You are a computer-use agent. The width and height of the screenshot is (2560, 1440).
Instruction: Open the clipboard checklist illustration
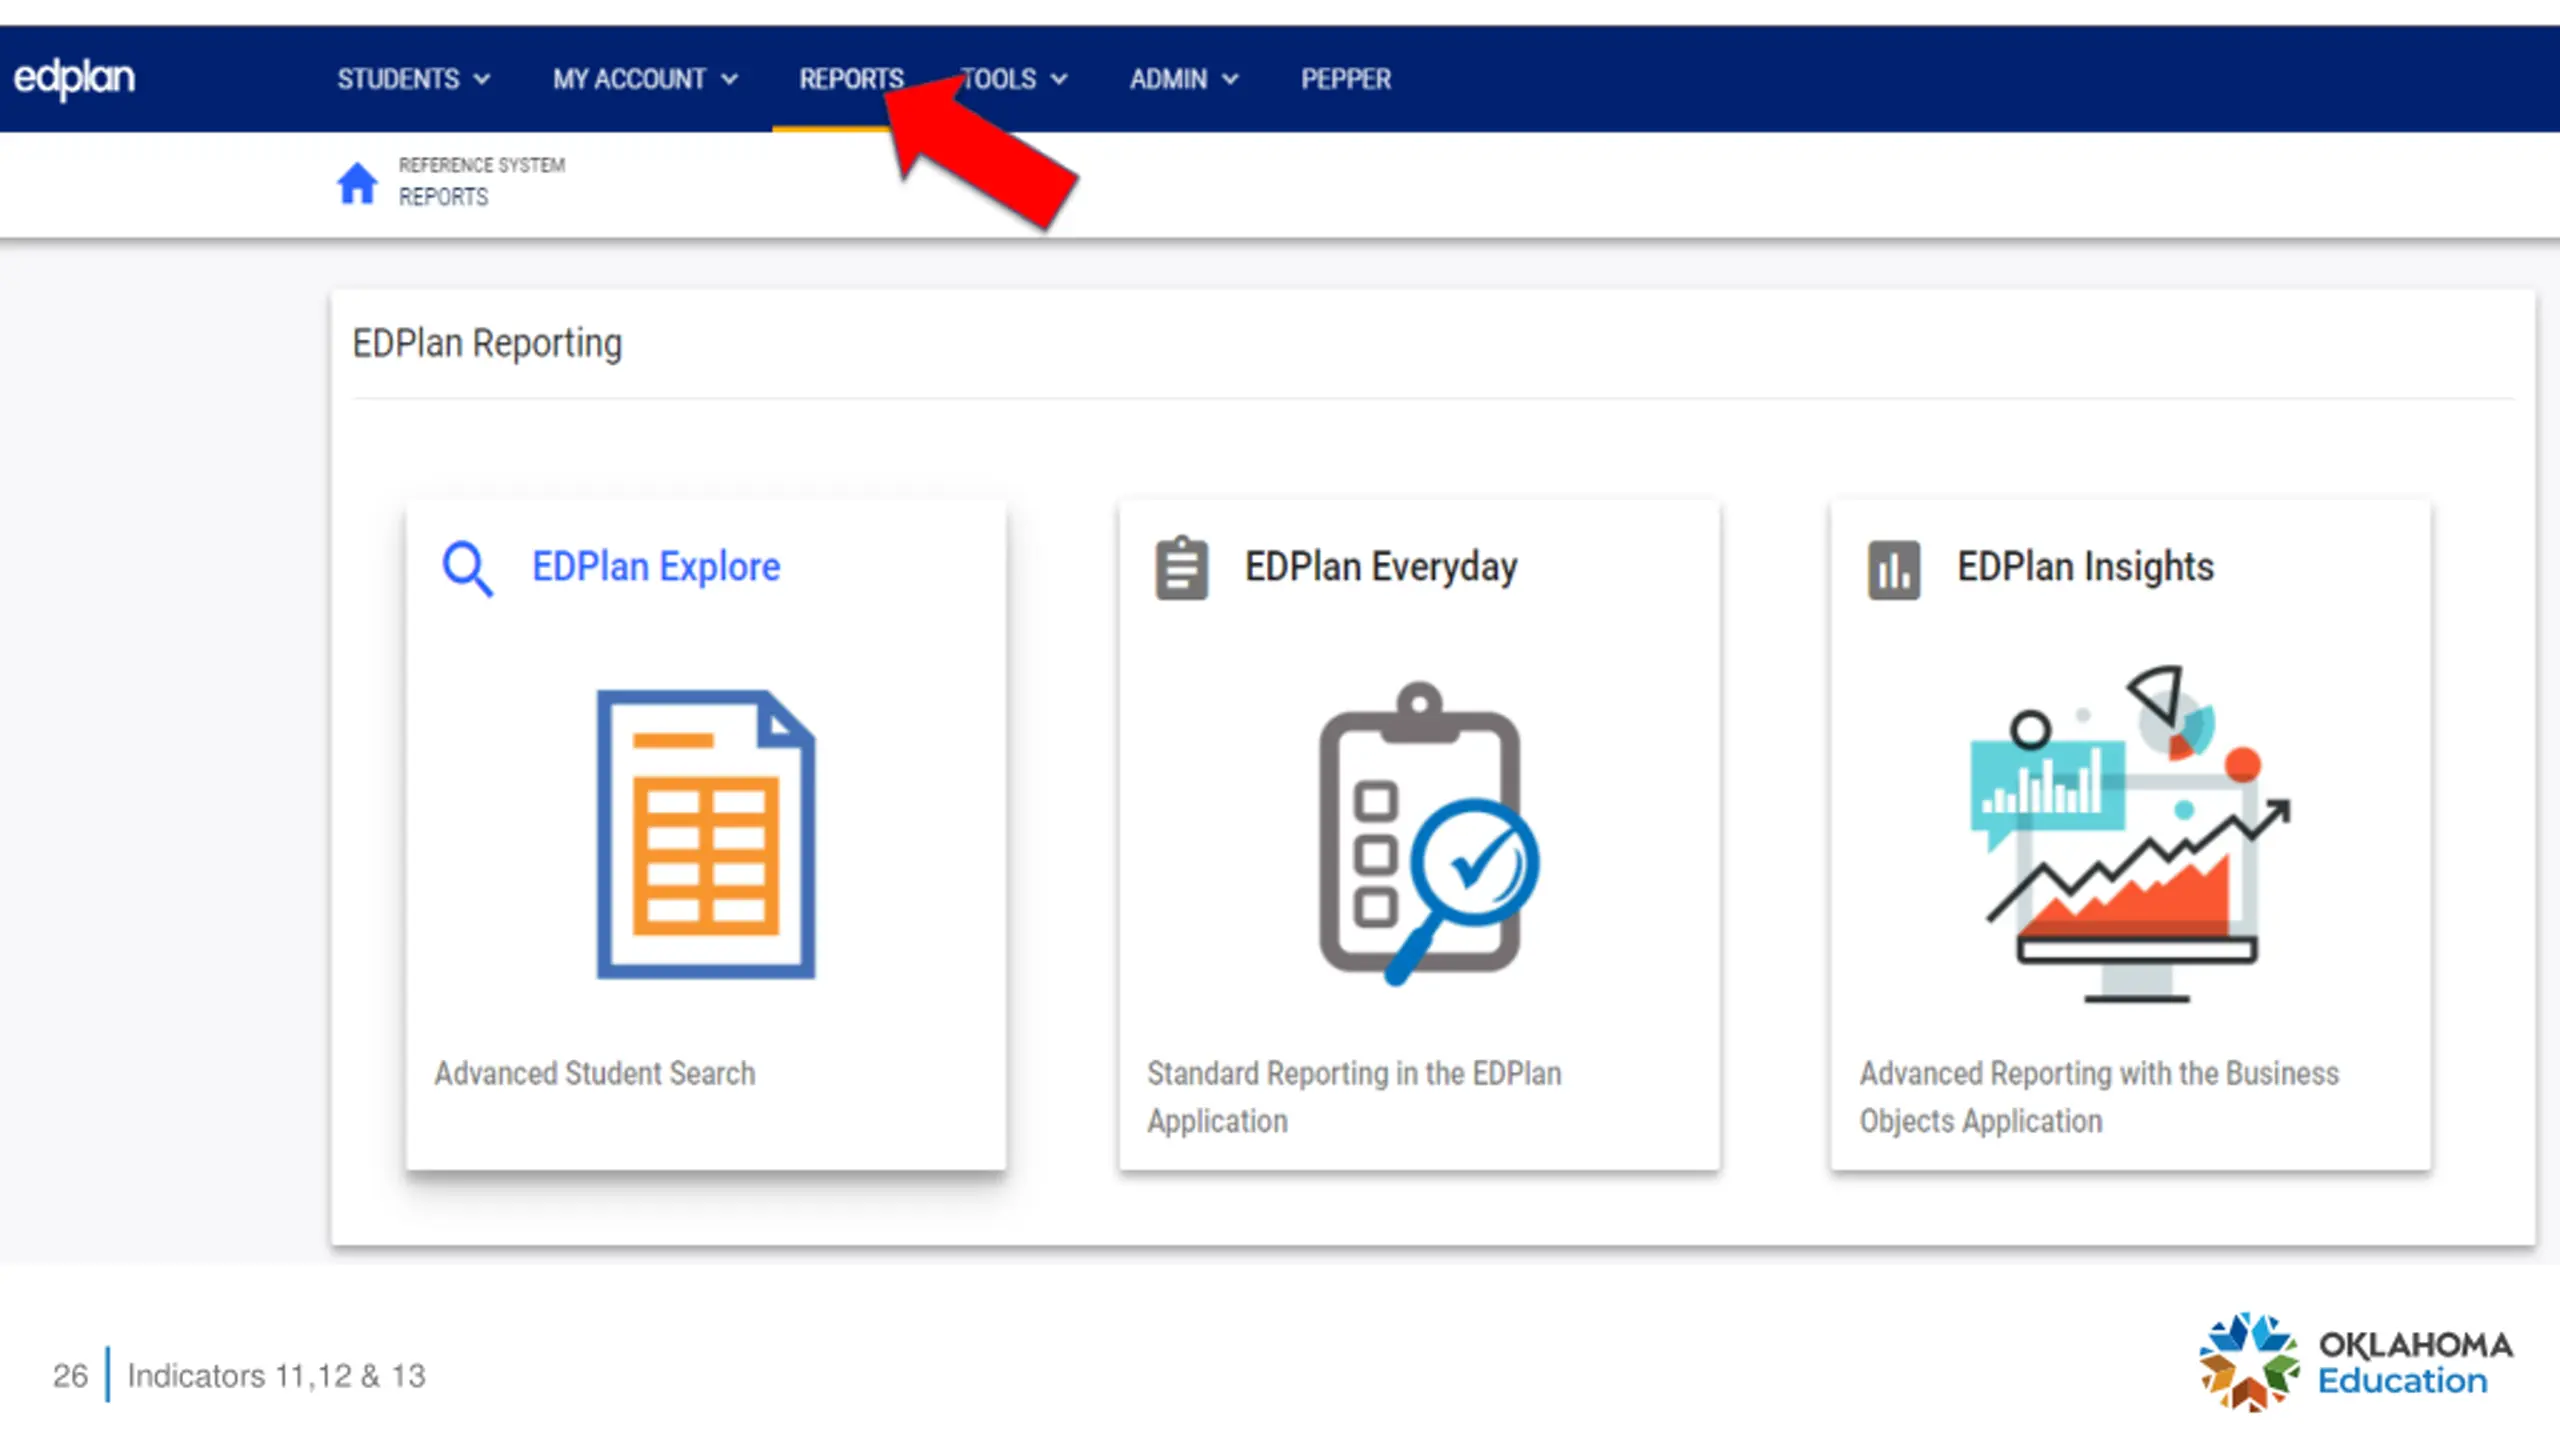tap(1428, 834)
